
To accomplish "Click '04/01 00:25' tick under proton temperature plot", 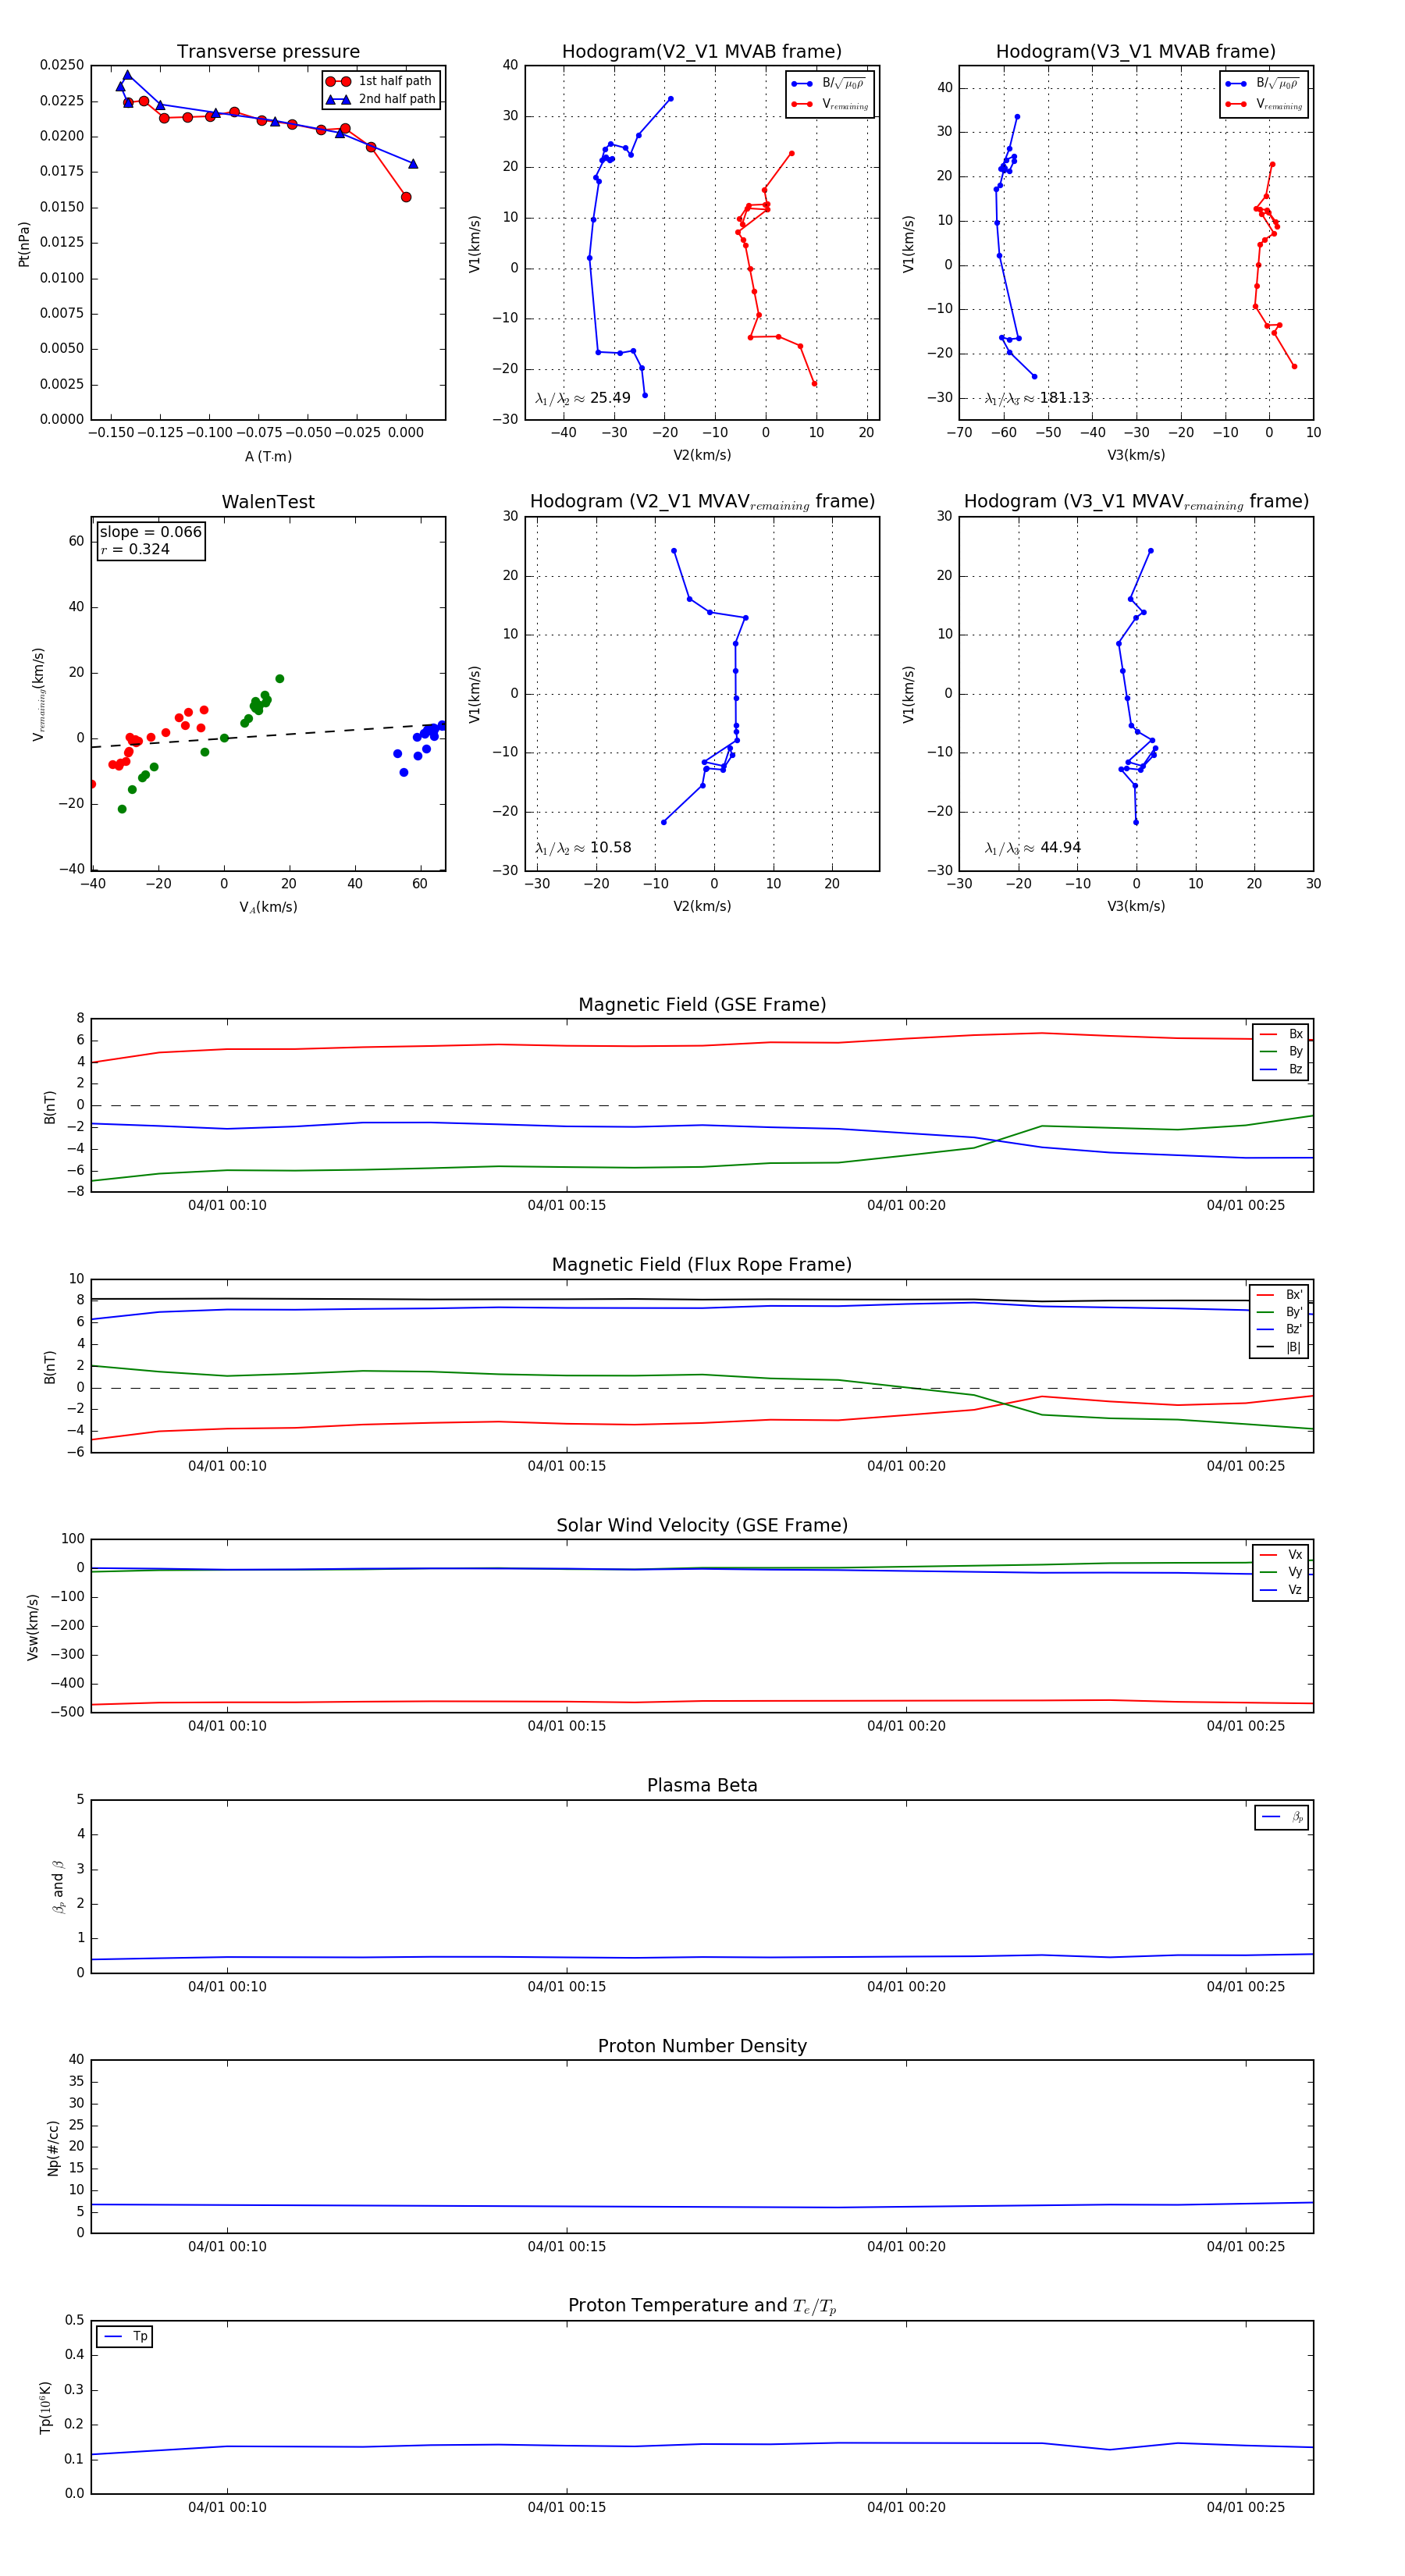I will coord(1245,2507).
